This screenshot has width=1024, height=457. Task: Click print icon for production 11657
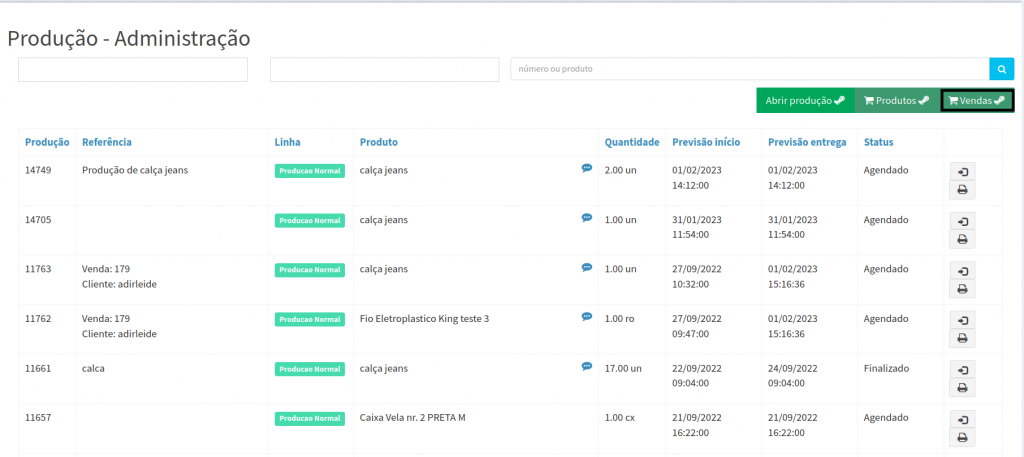point(962,437)
